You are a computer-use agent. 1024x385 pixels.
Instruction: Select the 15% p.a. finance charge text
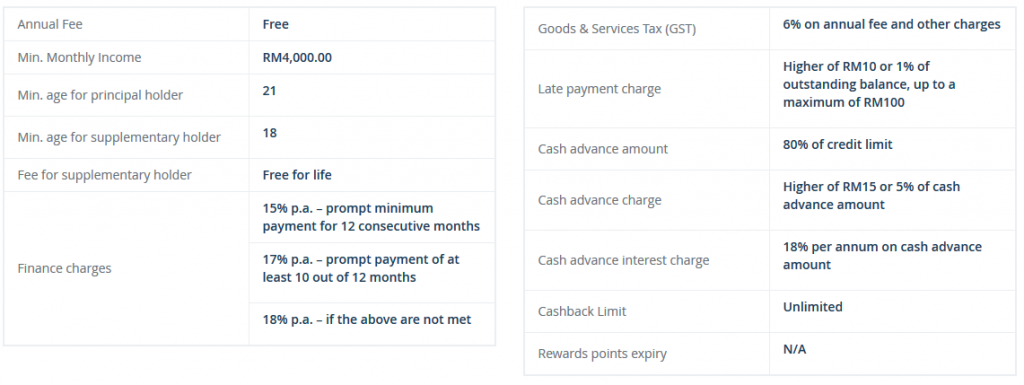pyautogui.click(x=371, y=217)
